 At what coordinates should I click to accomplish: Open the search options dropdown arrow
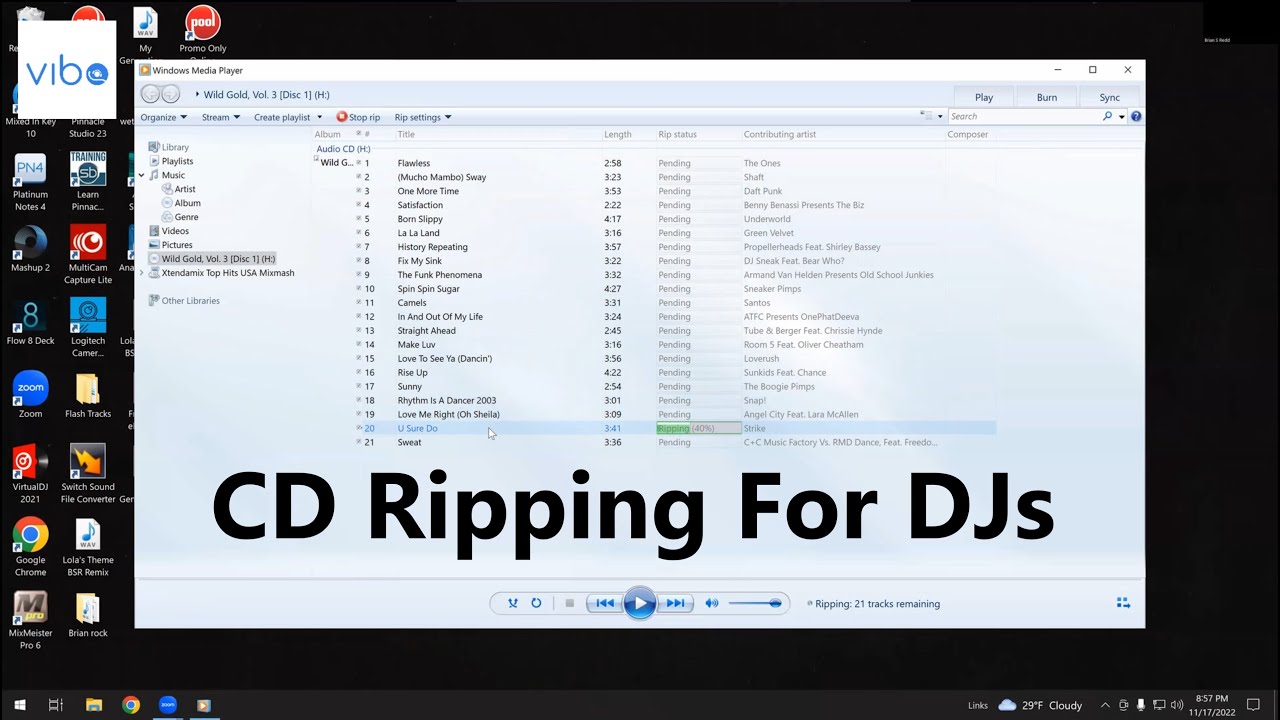(x=1122, y=117)
